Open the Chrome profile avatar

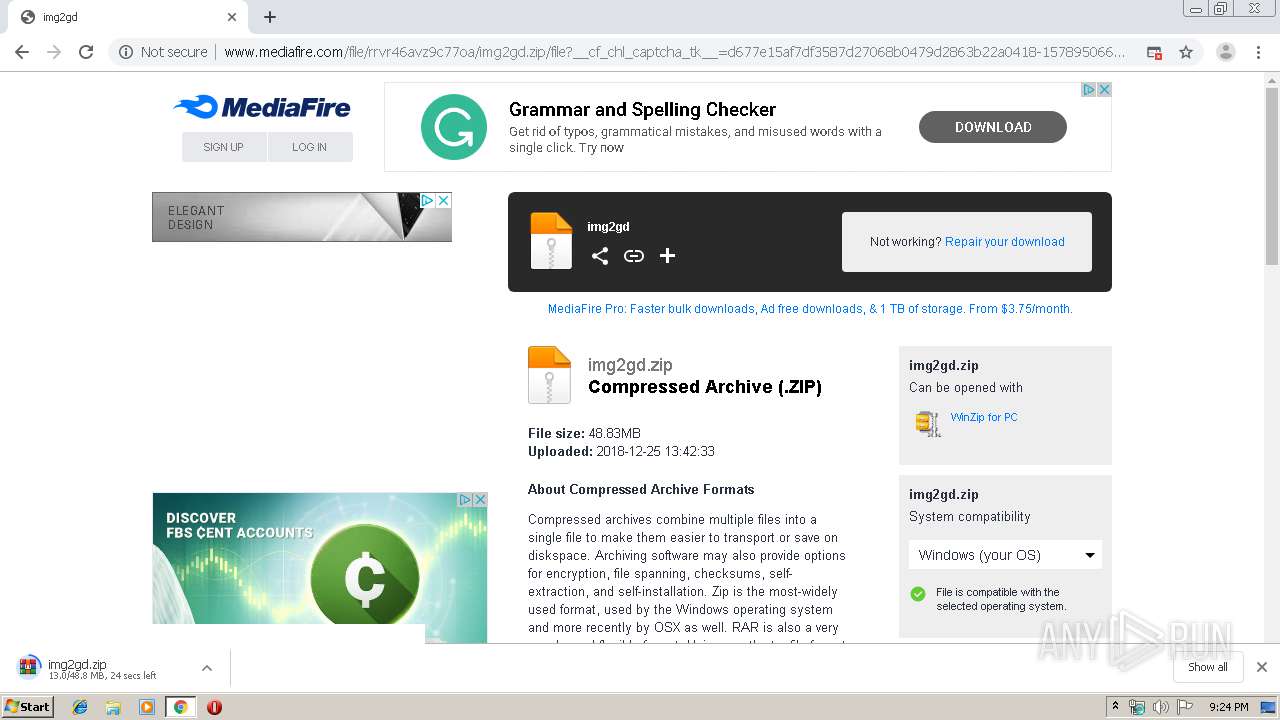pyautogui.click(x=1225, y=52)
